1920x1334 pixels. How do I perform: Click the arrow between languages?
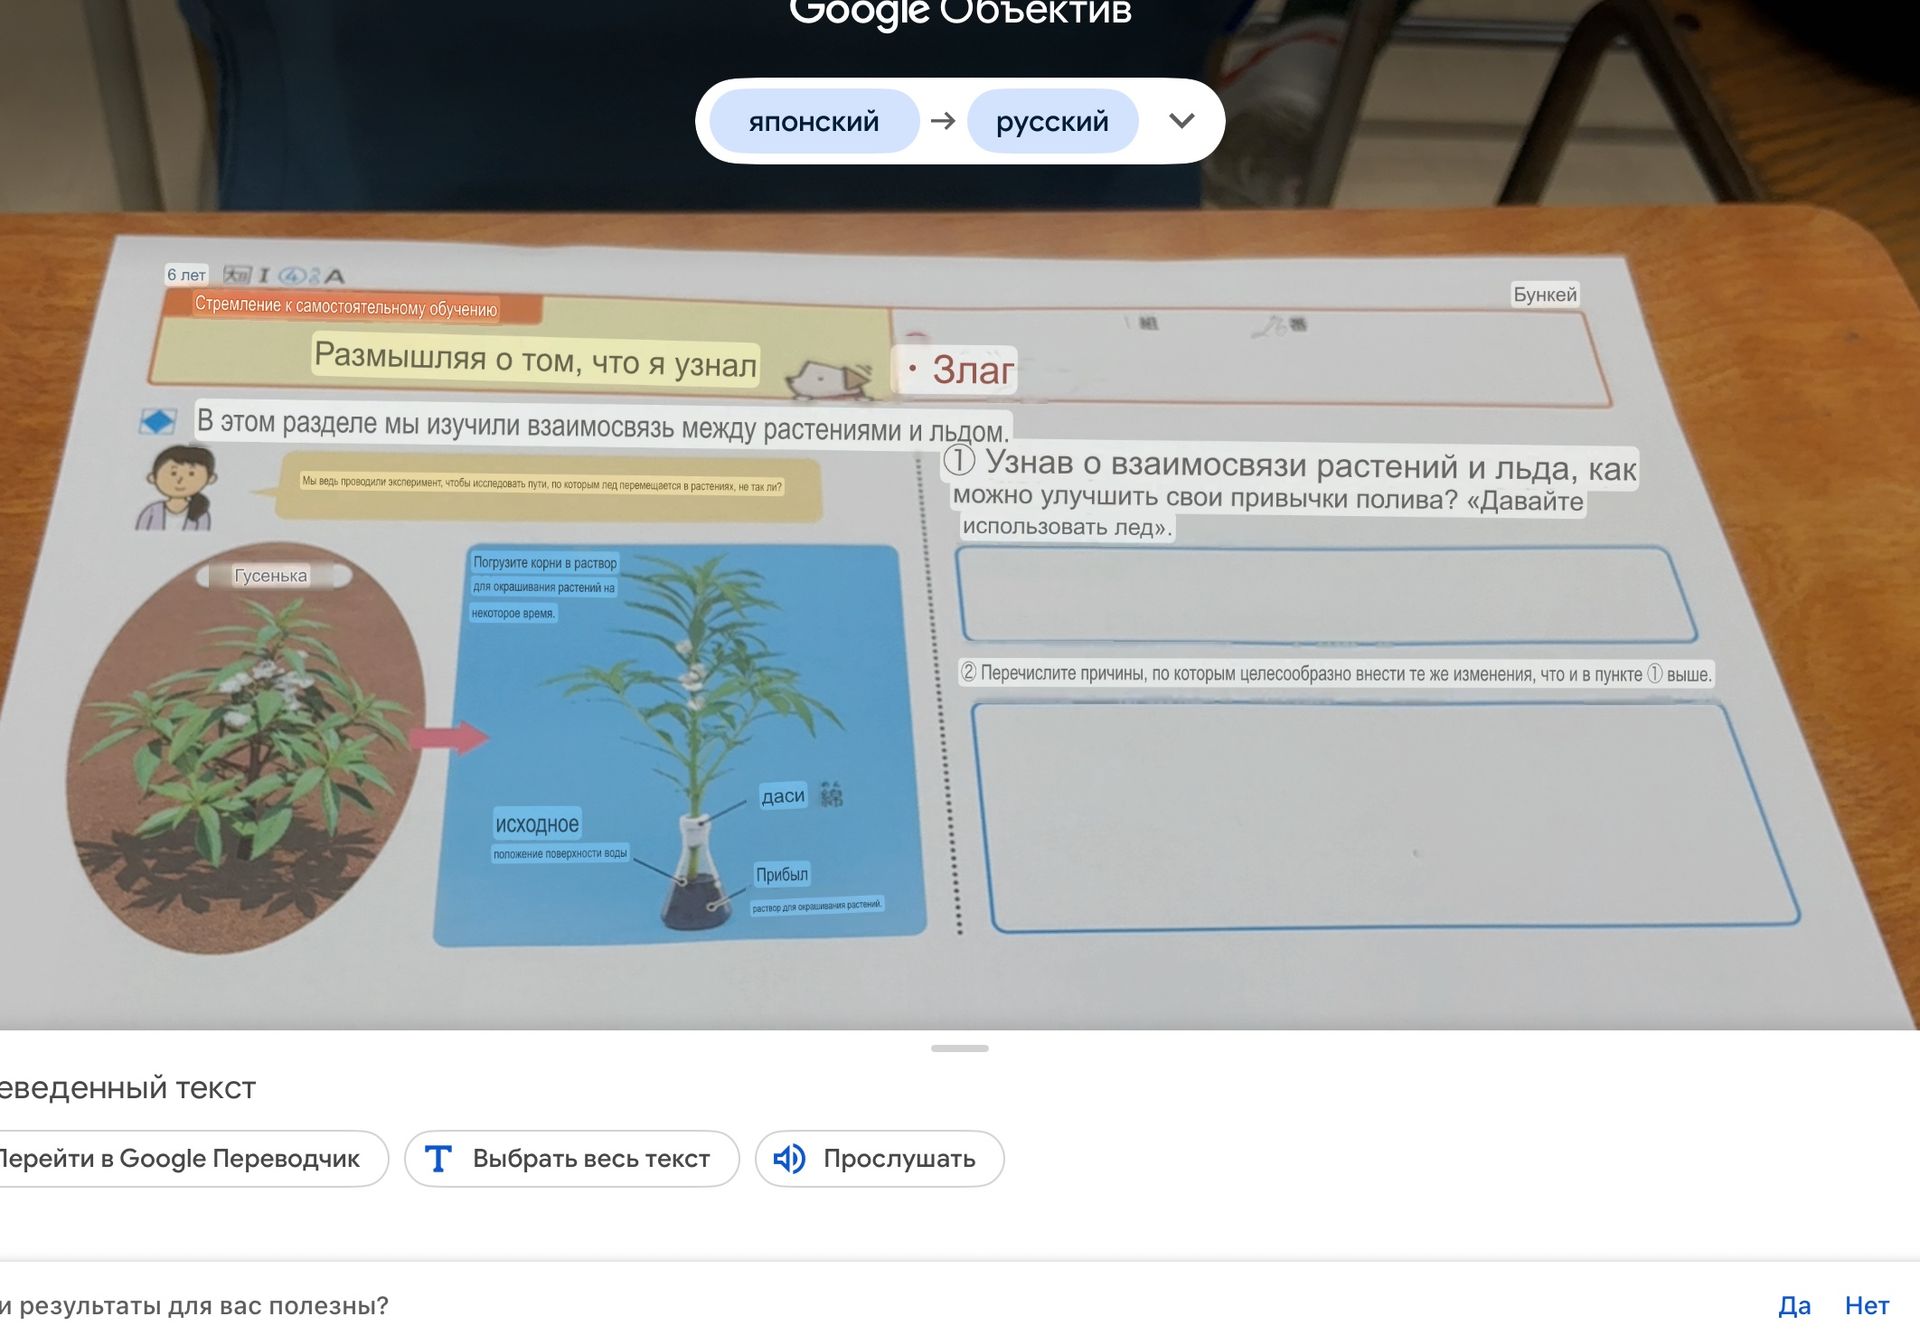(x=943, y=121)
